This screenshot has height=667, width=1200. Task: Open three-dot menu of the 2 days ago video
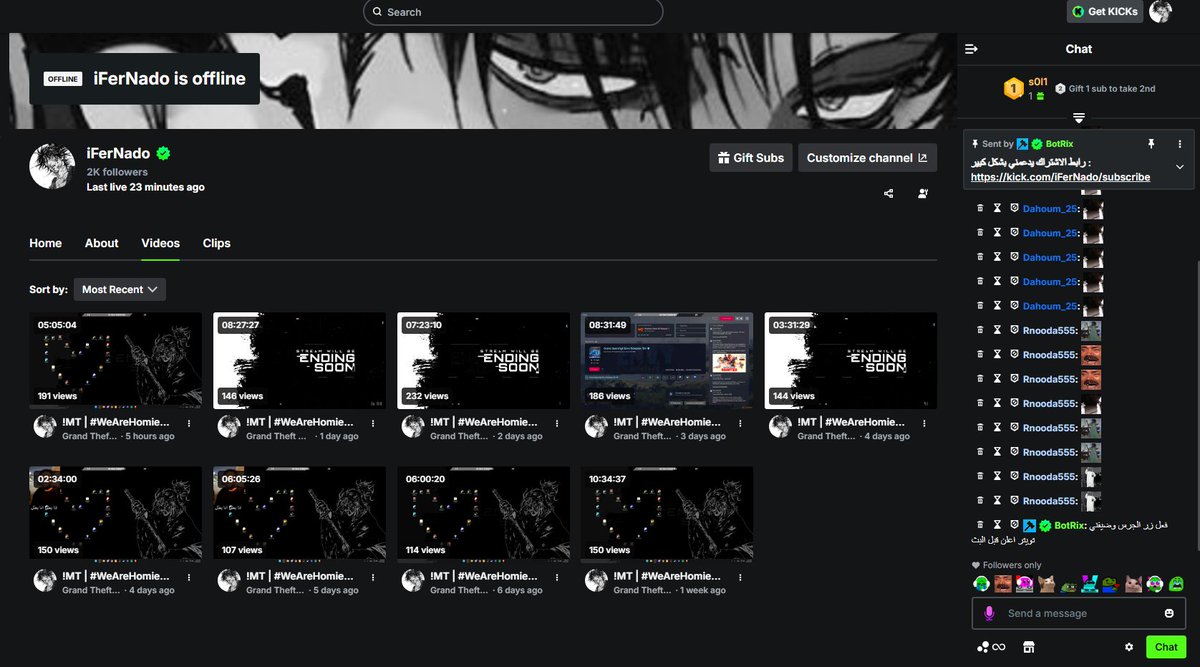coord(557,423)
